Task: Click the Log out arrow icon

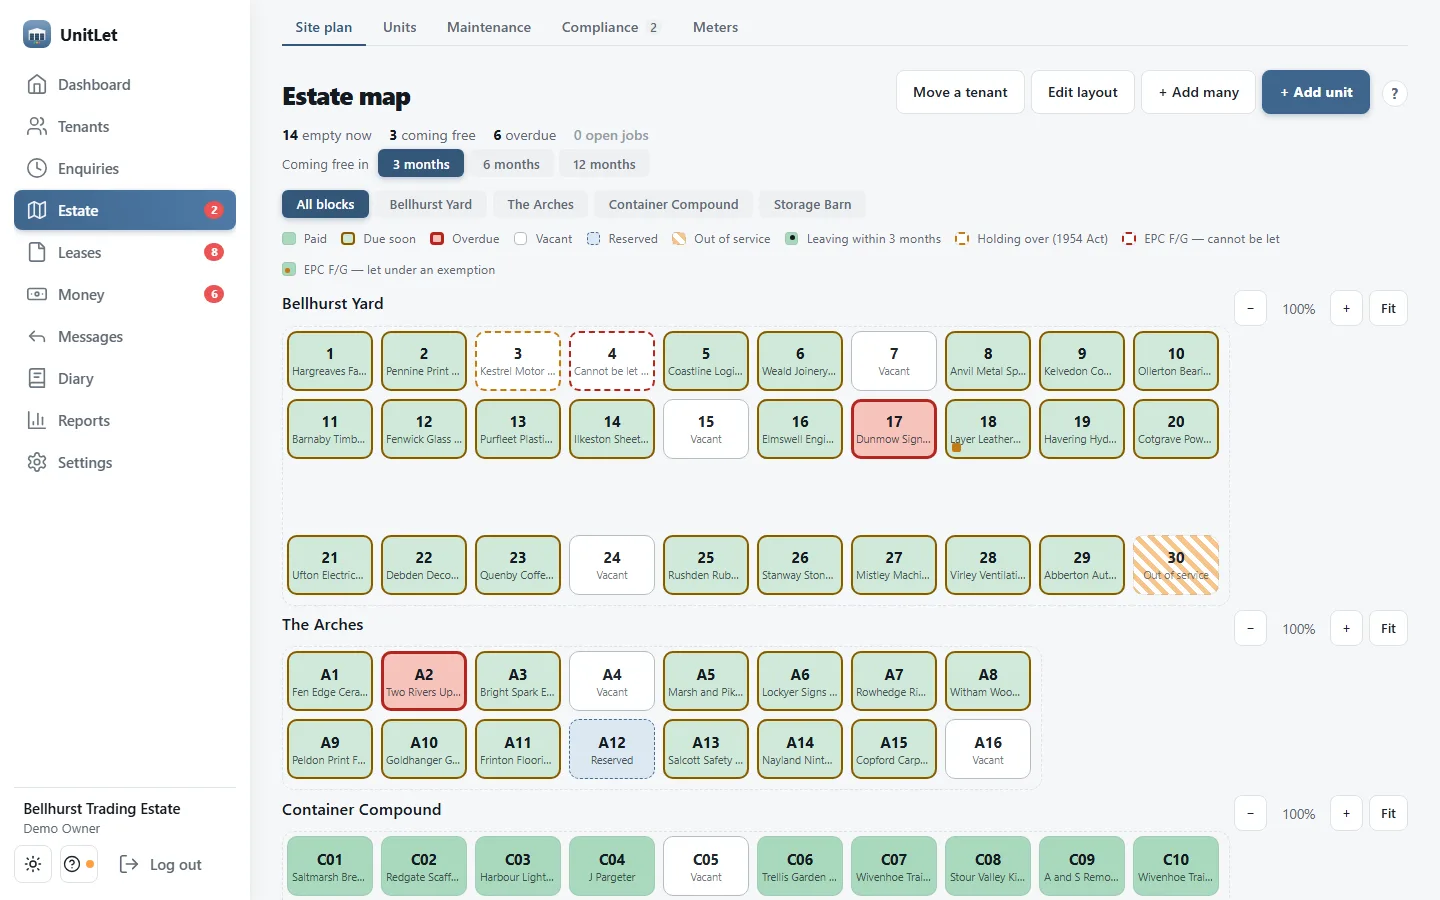Action: click(x=129, y=864)
